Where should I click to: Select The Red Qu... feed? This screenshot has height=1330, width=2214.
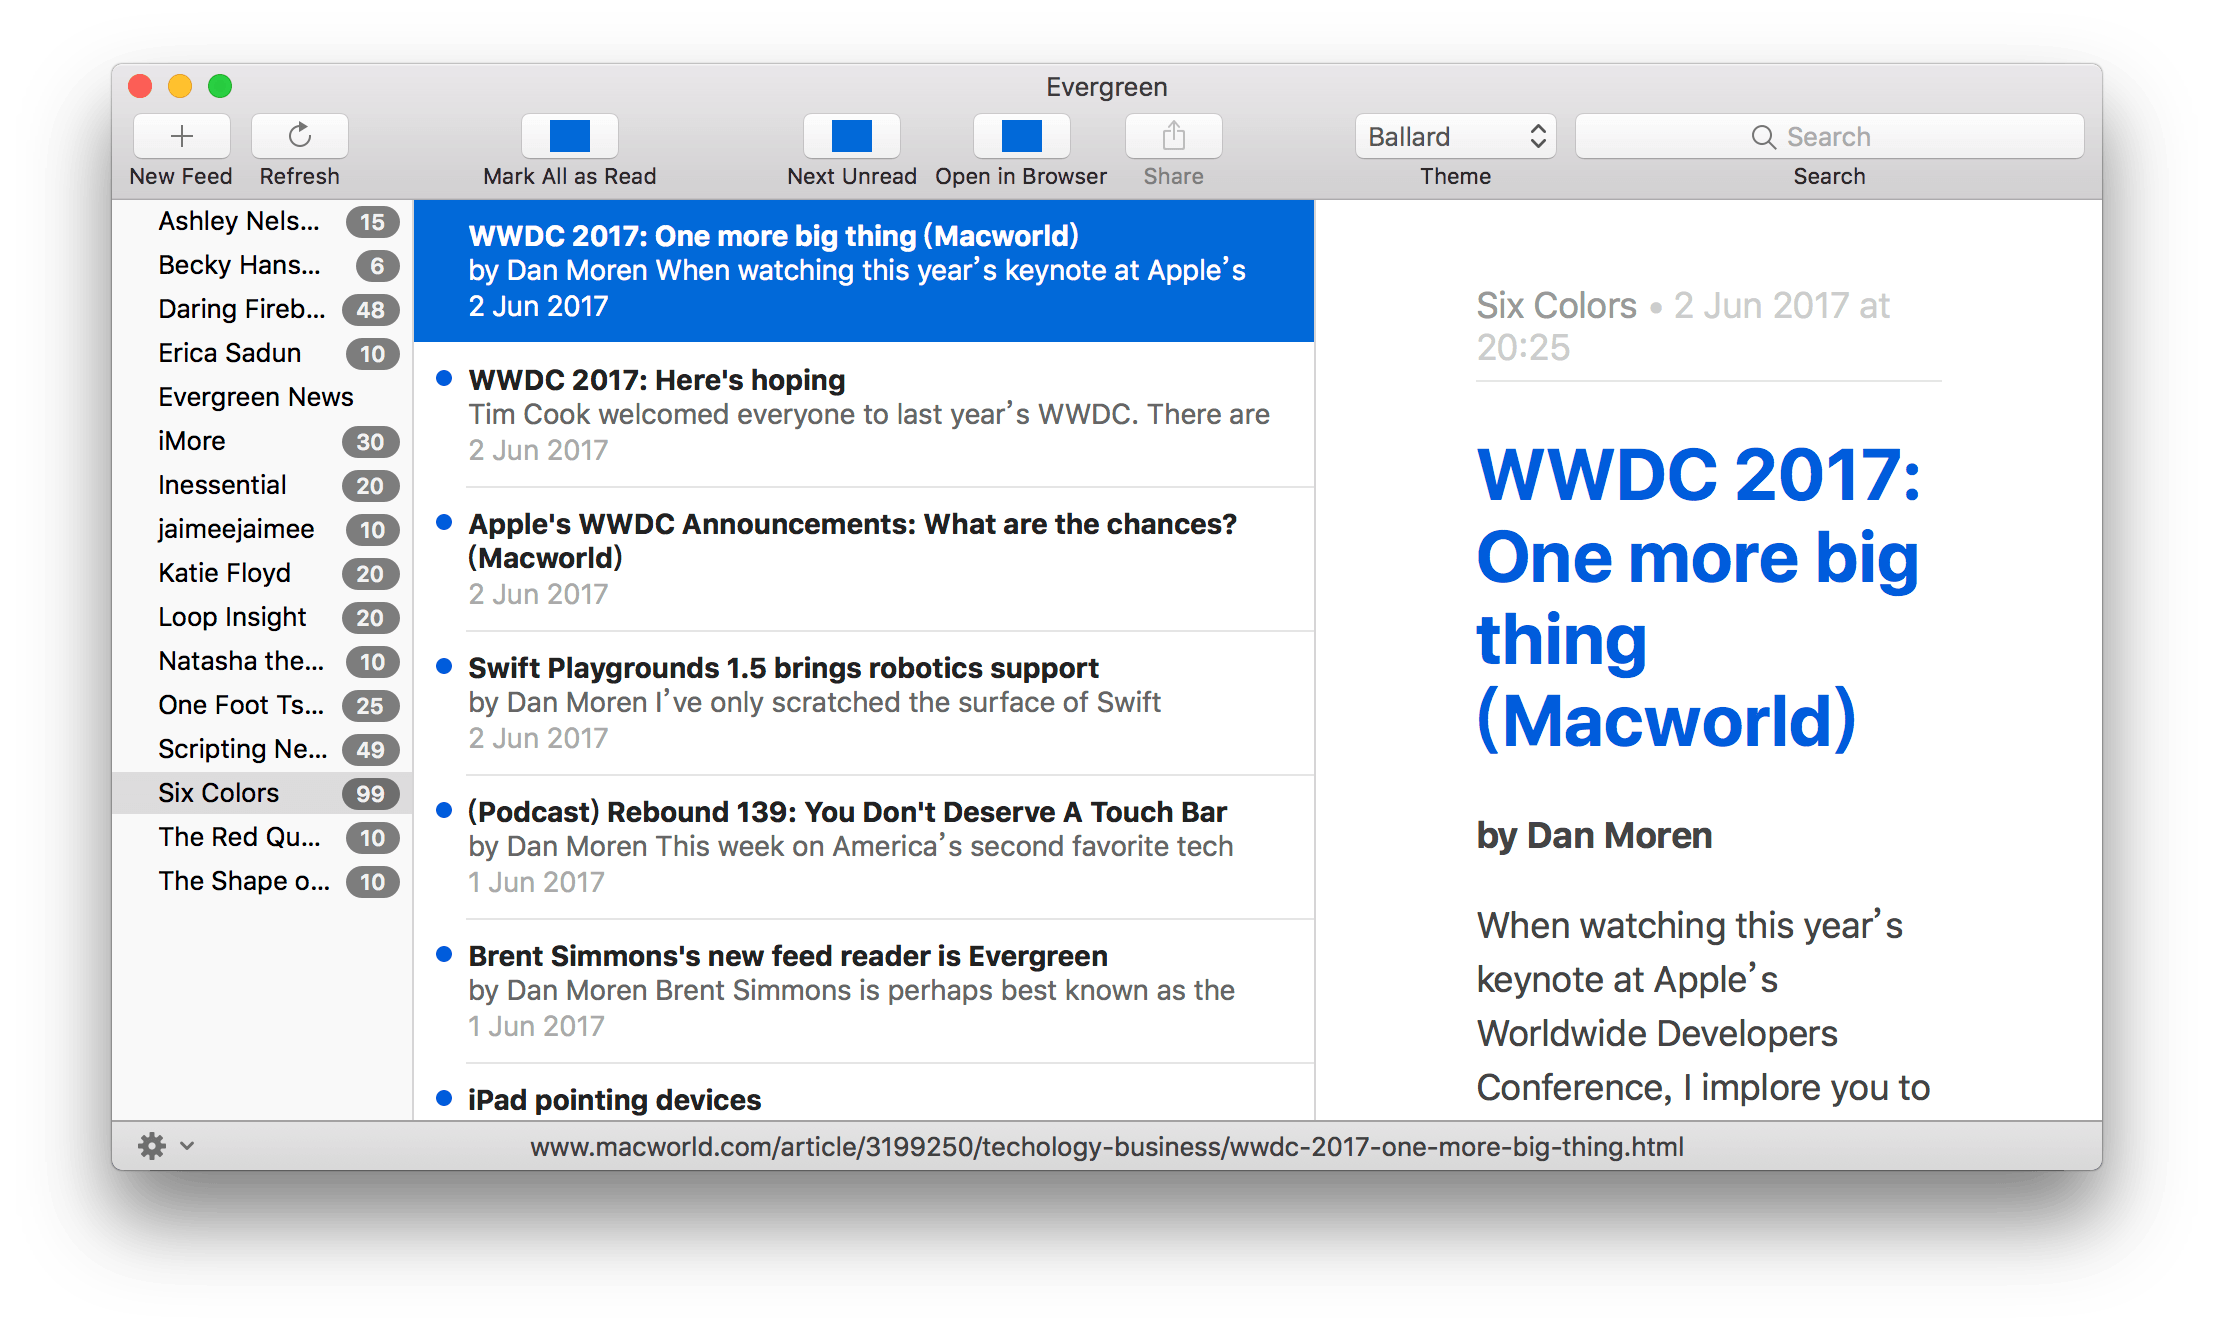pyautogui.click(x=262, y=837)
